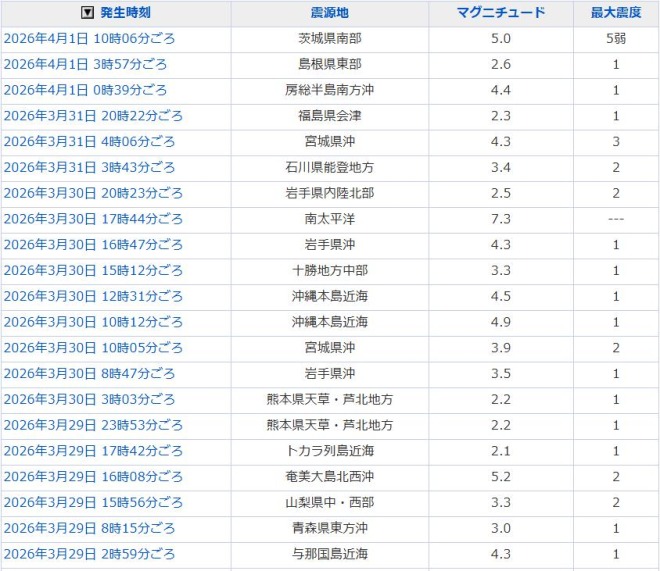View the 2026年3月31日 3時43分ごろ earthquake details

click(x=89, y=167)
